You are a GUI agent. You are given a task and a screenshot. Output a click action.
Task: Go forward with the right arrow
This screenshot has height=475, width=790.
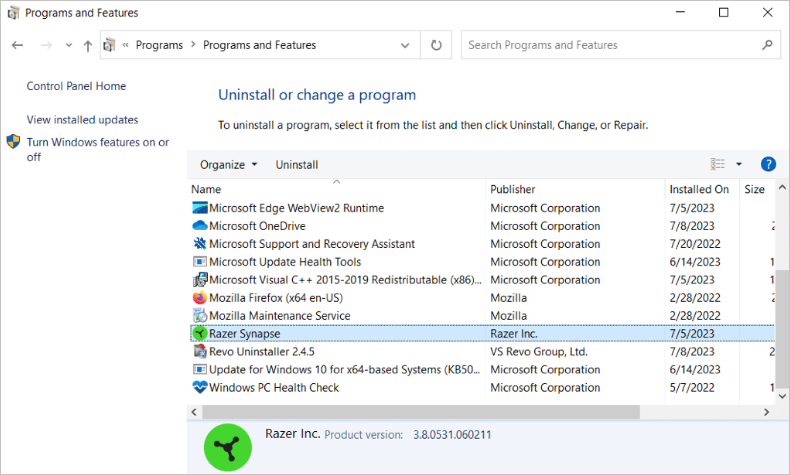(46, 45)
